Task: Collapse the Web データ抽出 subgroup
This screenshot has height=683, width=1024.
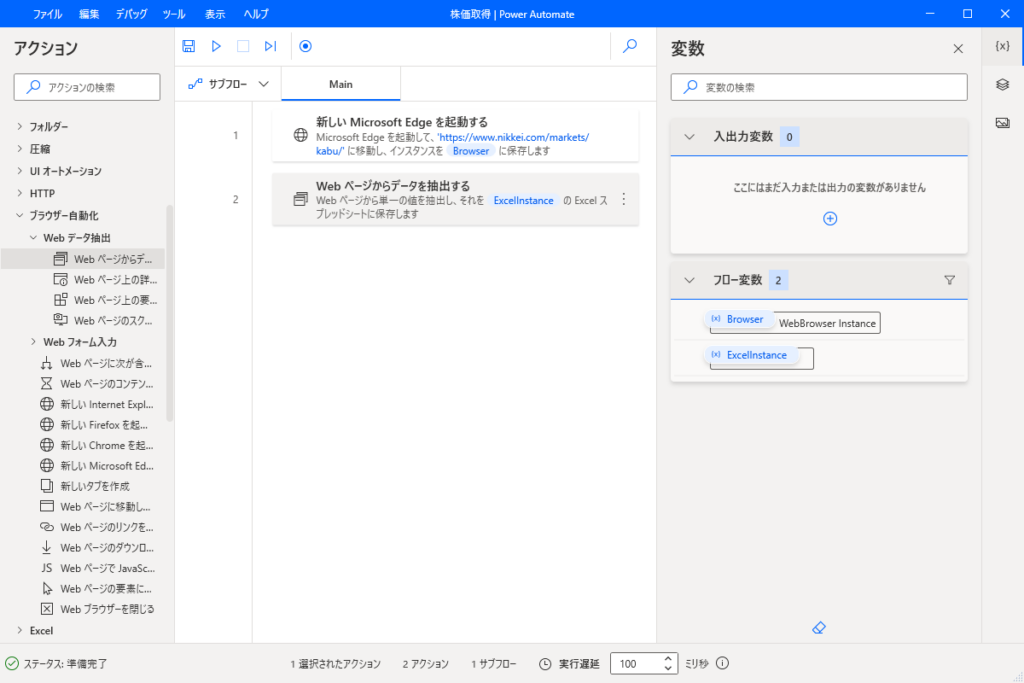Action: (33, 238)
